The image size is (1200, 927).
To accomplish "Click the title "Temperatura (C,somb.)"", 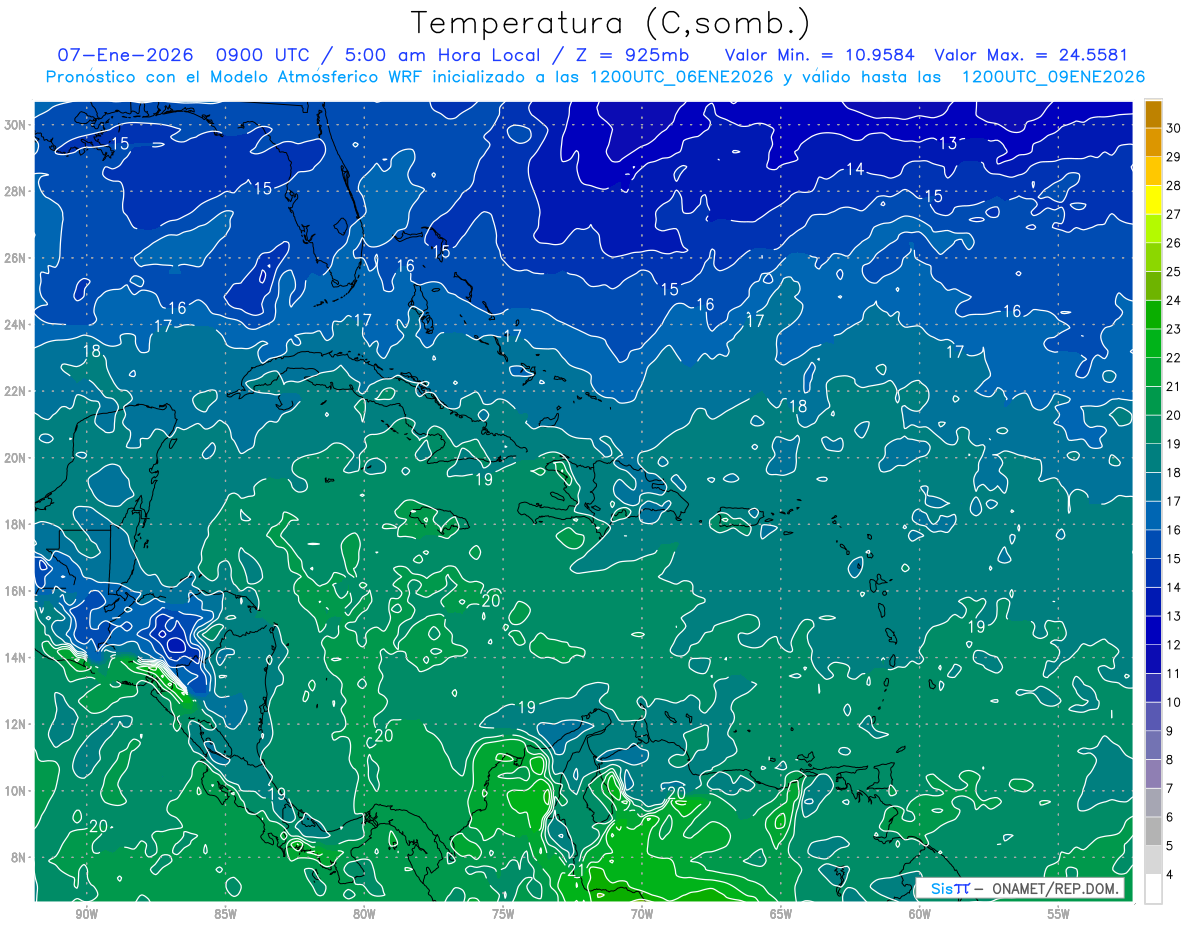I will [x=611, y=24].
